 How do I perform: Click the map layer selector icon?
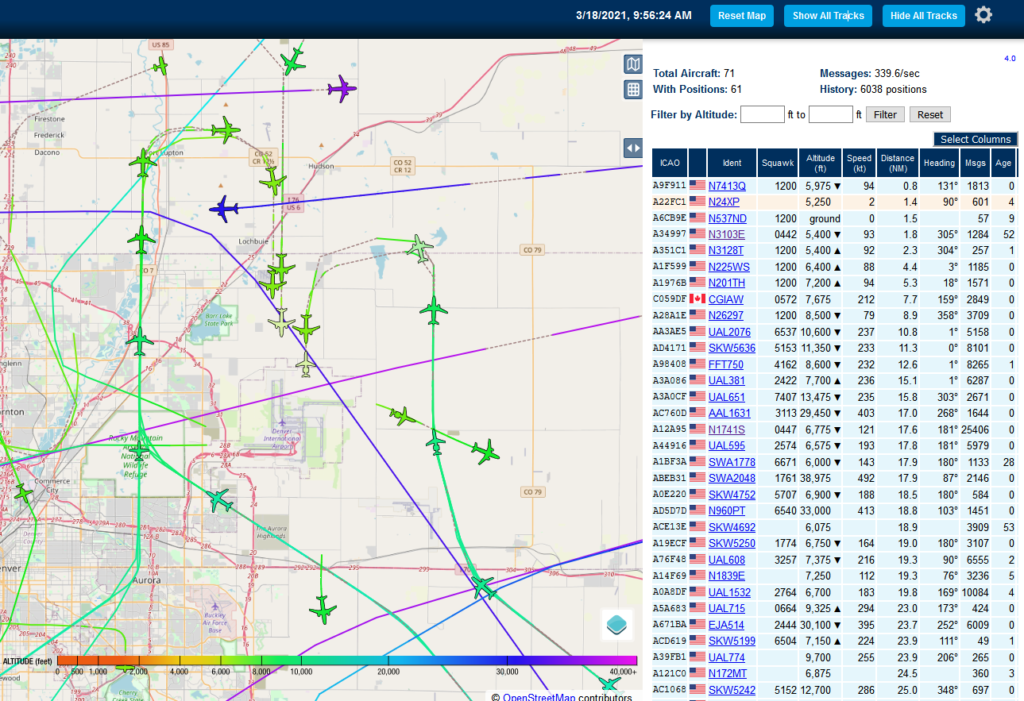633,64
